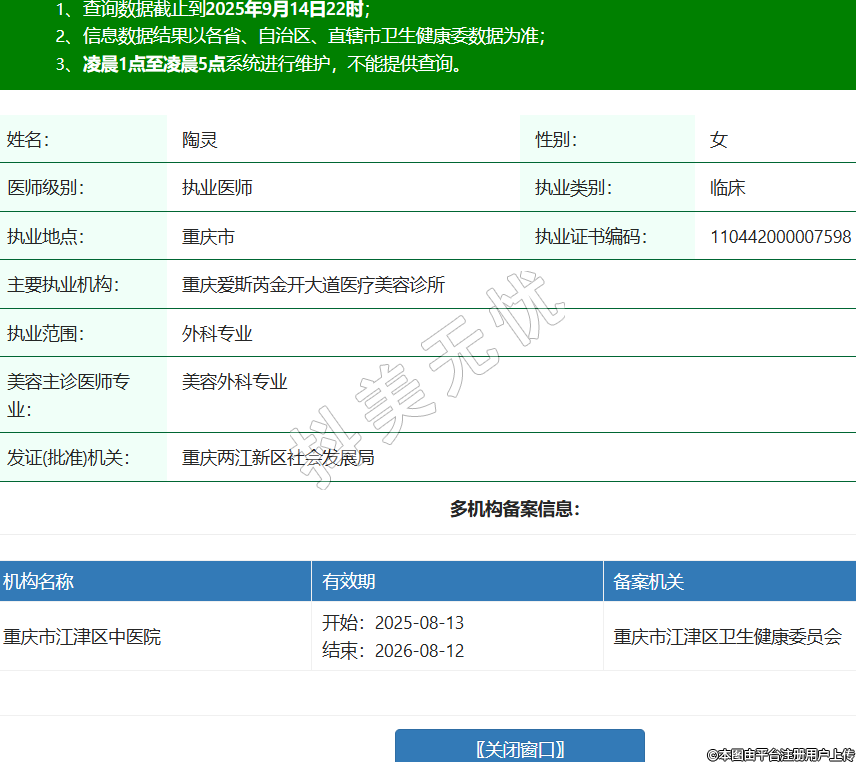856x762 pixels.
Task: Click the 重庆两江新区社会发展局 issuing authority value
Action: (278, 458)
